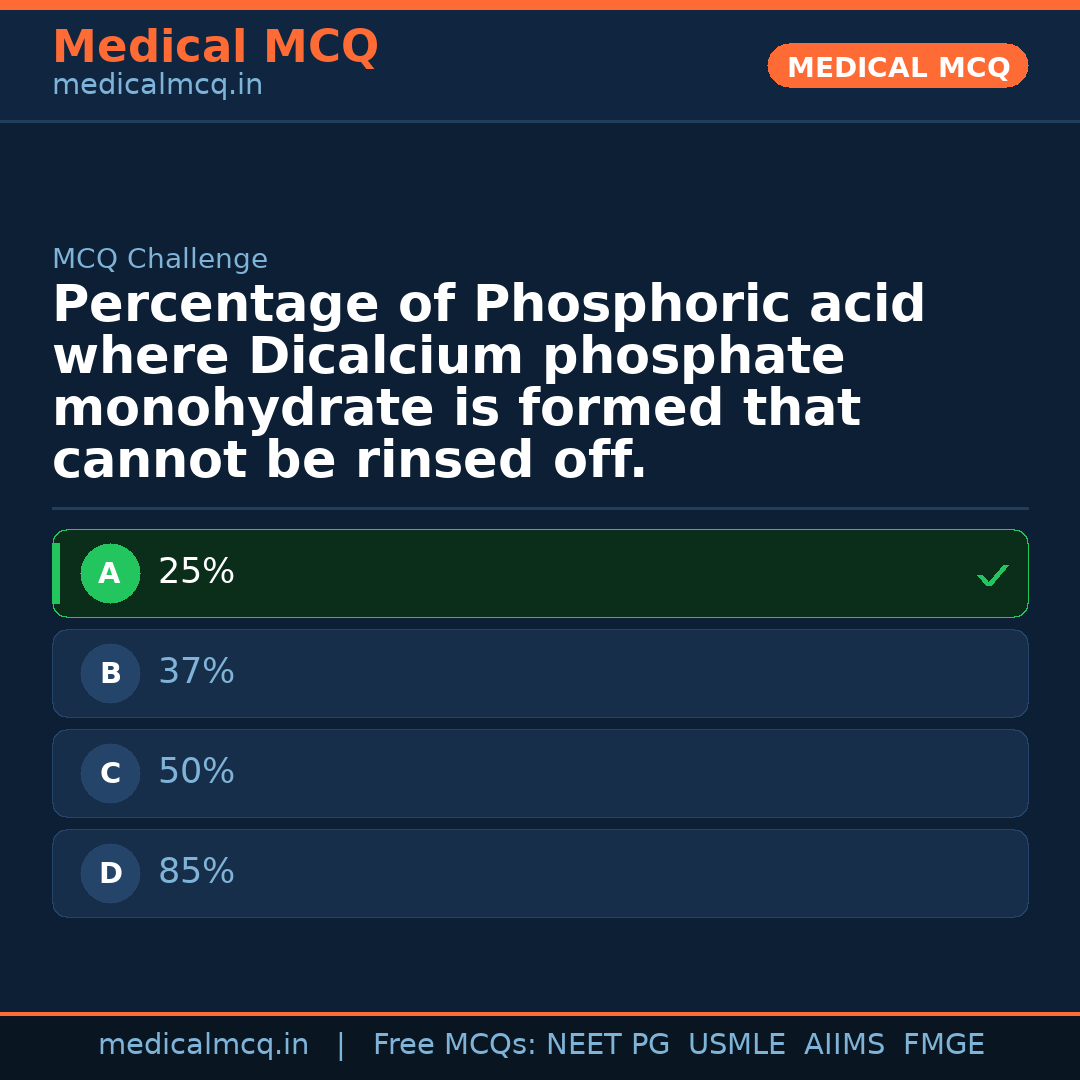Image resolution: width=1080 pixels, height=1080 pixels.
Task: Click the MCQ Challenge label
Action: click(x=160, y=260)
